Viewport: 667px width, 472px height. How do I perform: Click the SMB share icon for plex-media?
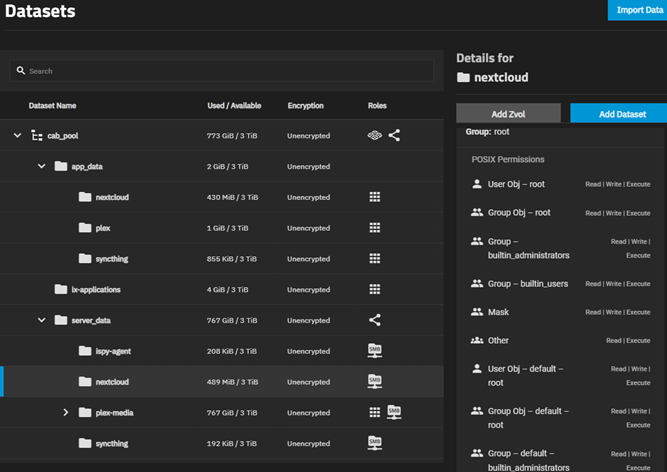point(394,412)
